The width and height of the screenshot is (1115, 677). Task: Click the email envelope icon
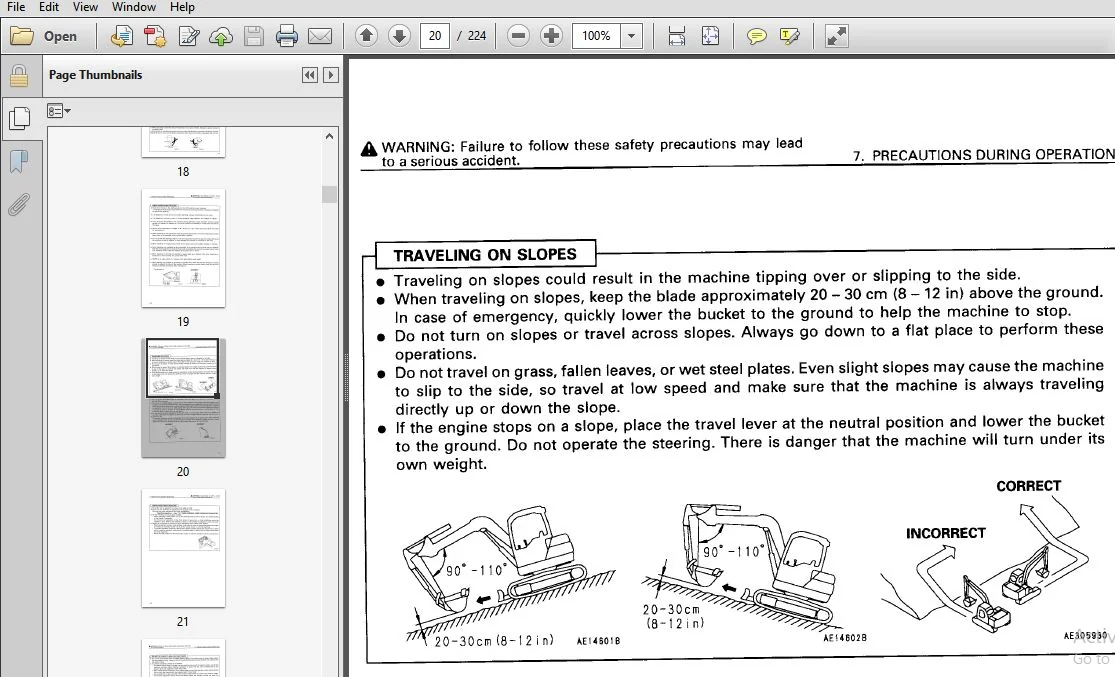tap(320, 36)
